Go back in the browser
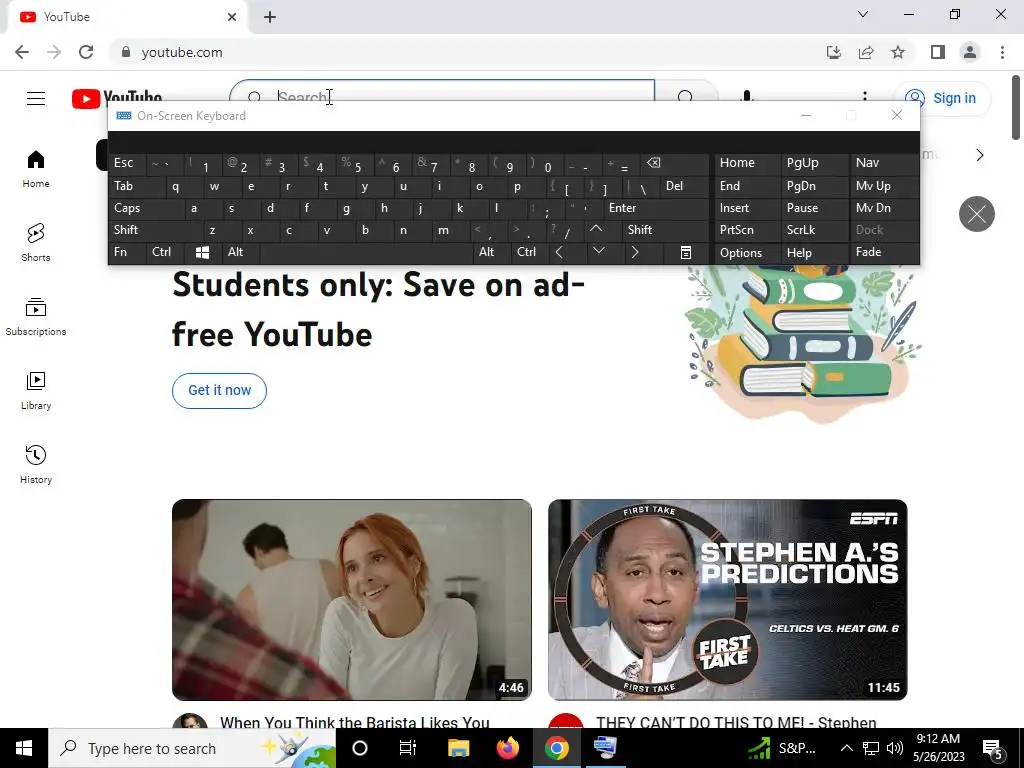The height and width of the screenshot is (768, 1024). (22, 52)
